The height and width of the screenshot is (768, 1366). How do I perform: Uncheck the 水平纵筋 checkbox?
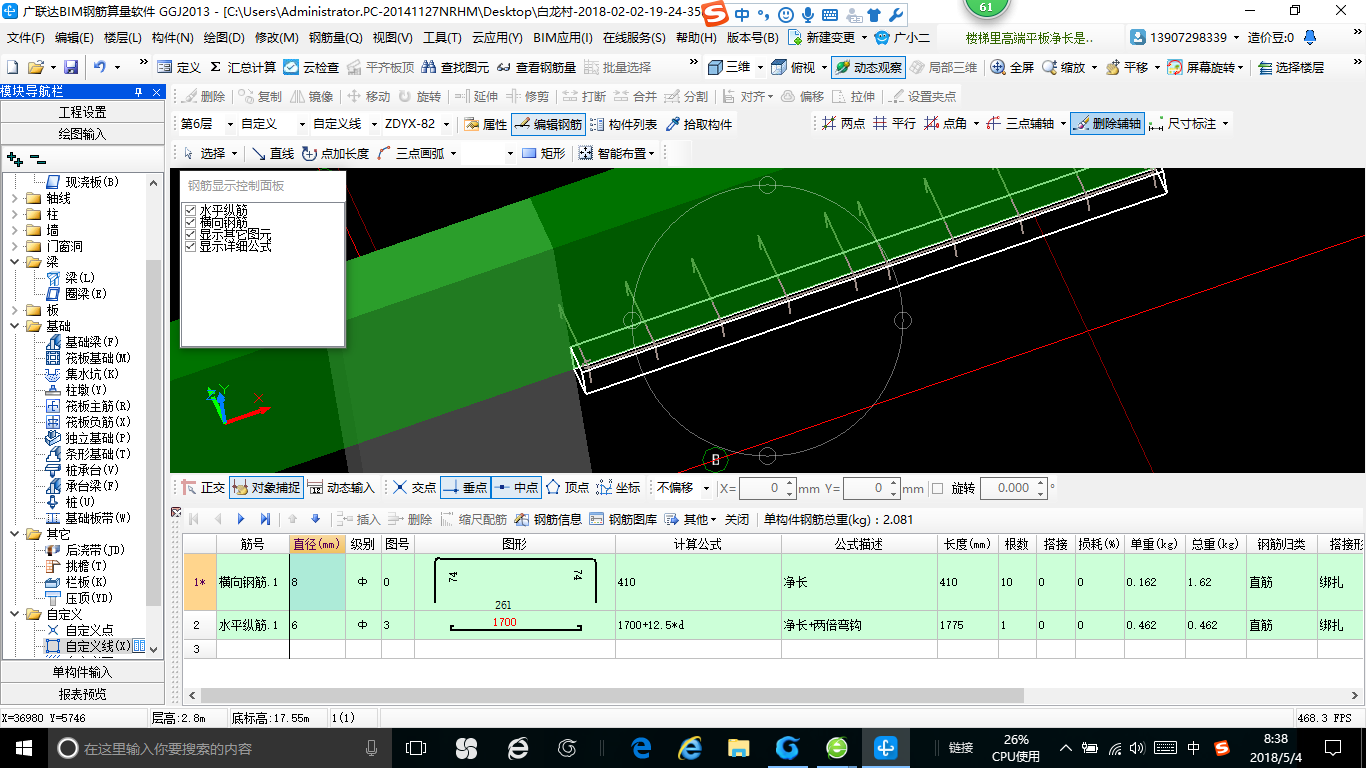click(x=191, y=210)
